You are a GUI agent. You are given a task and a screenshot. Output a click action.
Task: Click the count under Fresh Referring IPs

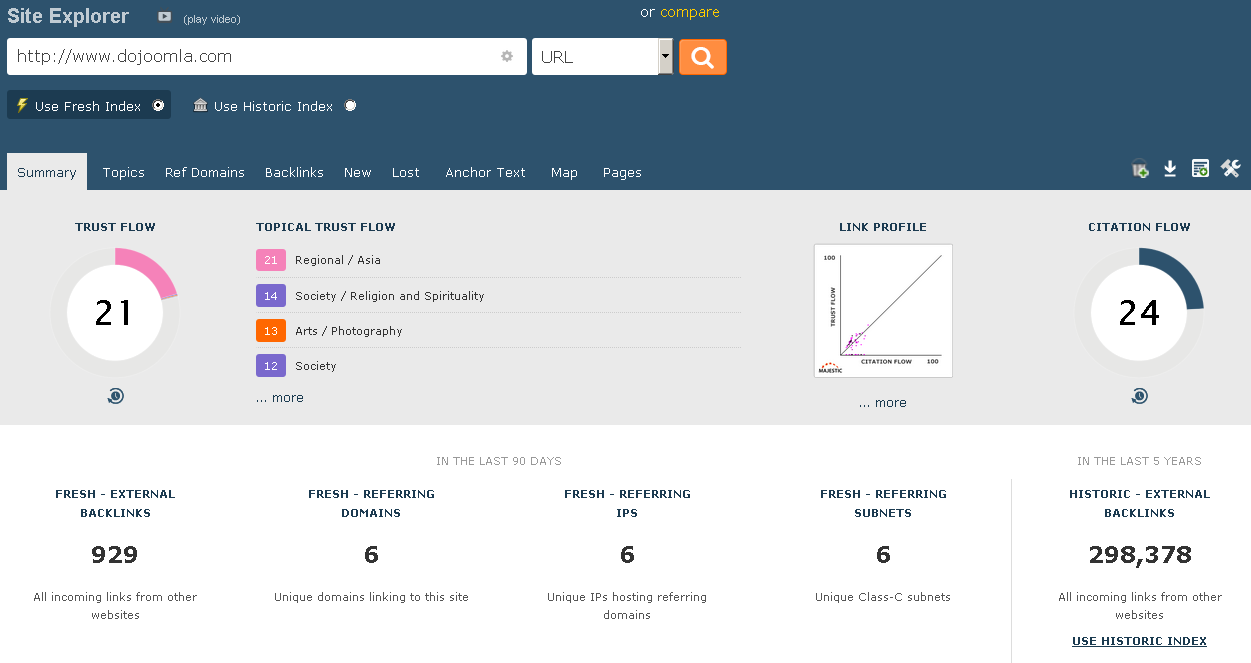coord(627,554)
